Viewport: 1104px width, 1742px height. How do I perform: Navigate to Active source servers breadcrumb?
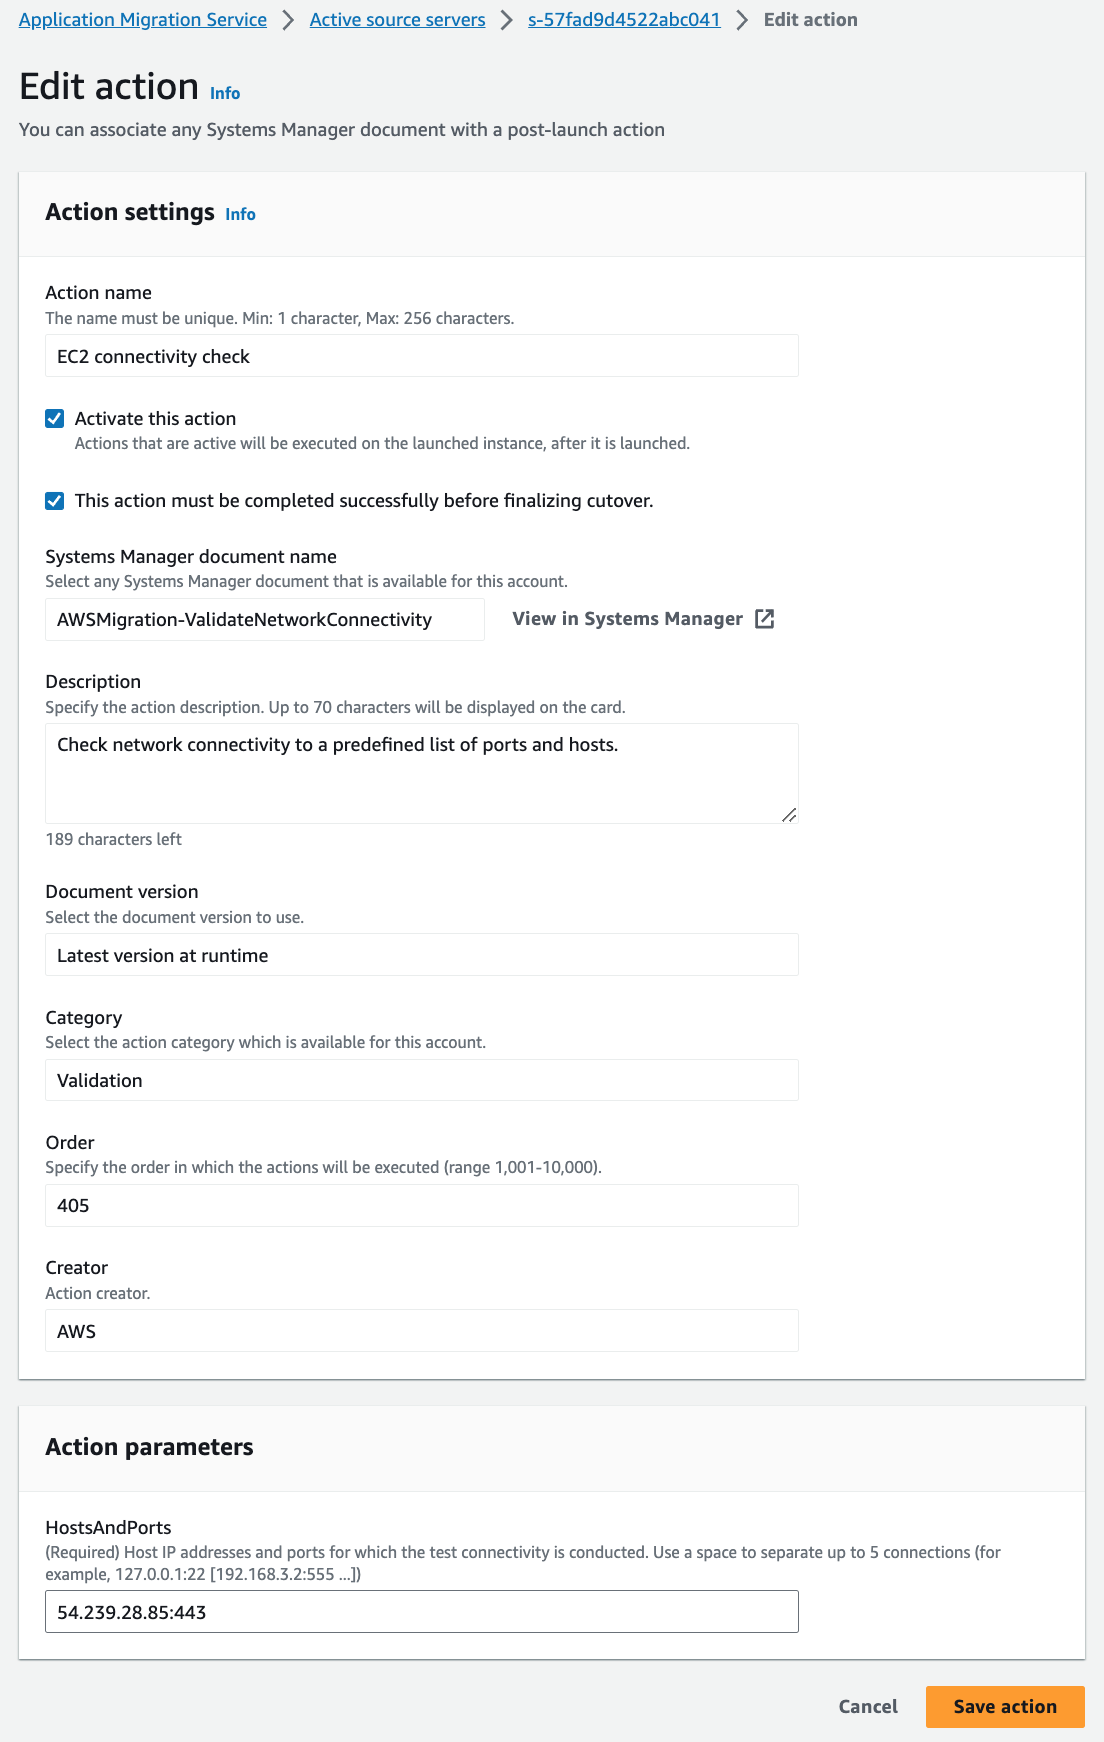[396, 19]
